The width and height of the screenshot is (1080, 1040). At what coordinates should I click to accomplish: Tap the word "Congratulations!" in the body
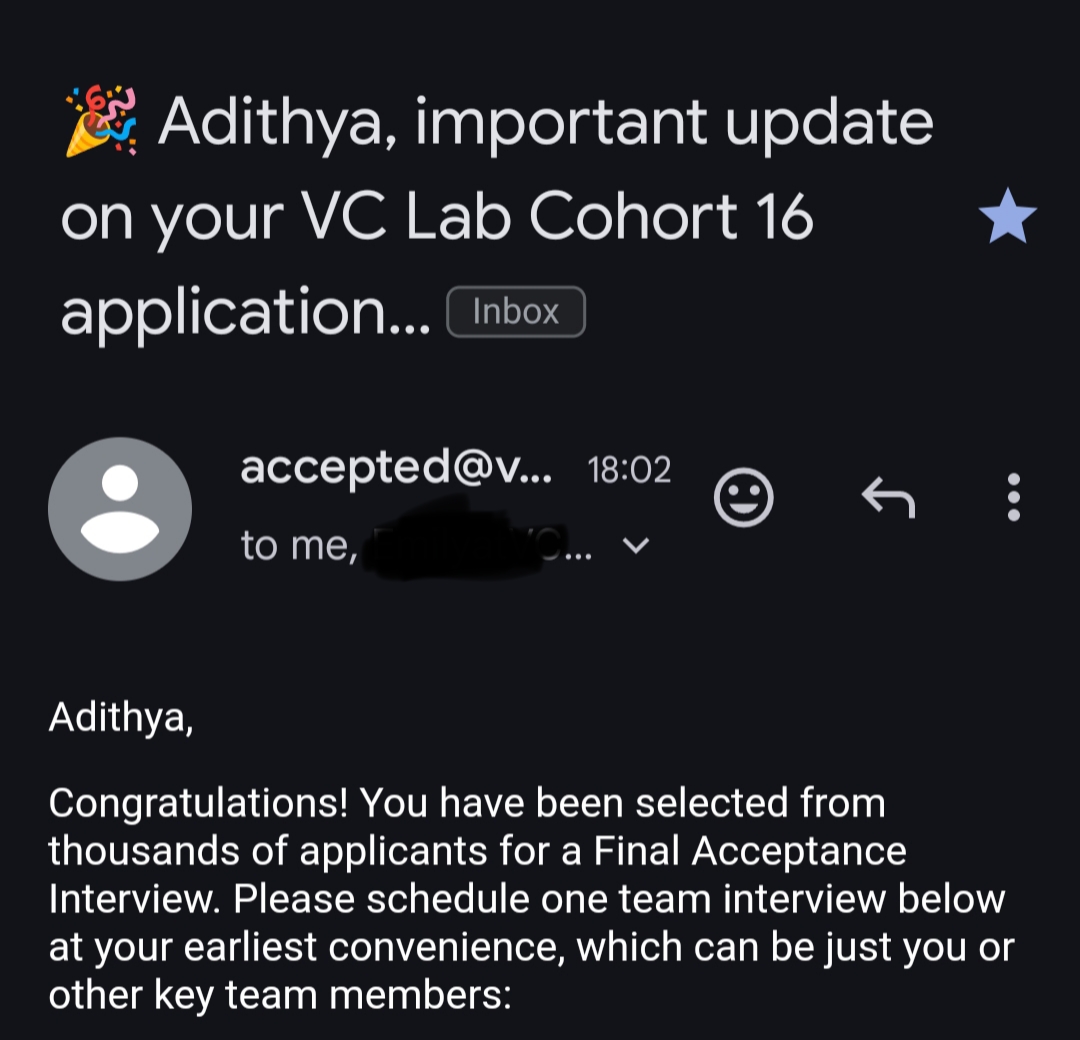199,803
